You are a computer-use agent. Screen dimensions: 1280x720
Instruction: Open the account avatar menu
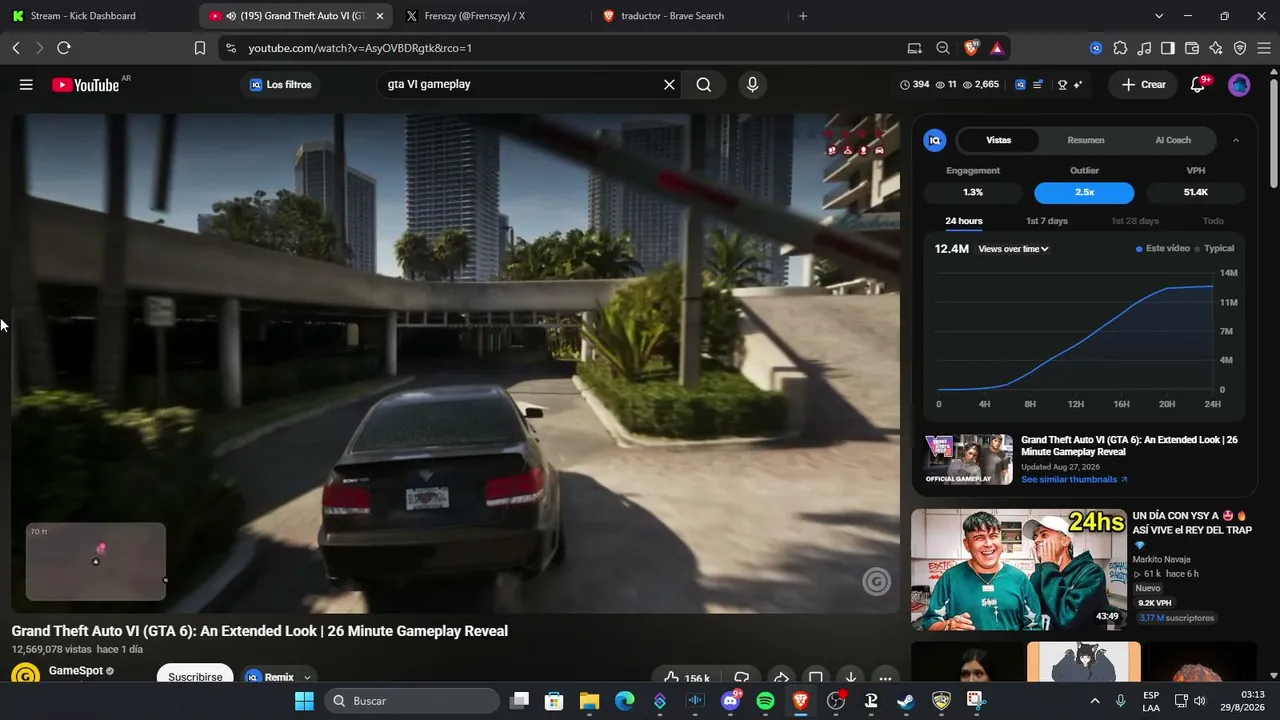click(x=1239, y=85)
